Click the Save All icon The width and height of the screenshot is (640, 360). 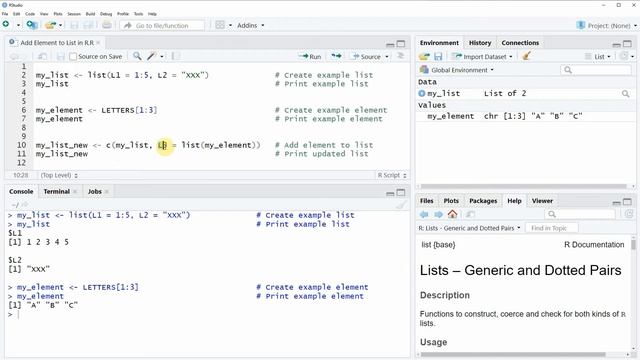coord(88,25)
